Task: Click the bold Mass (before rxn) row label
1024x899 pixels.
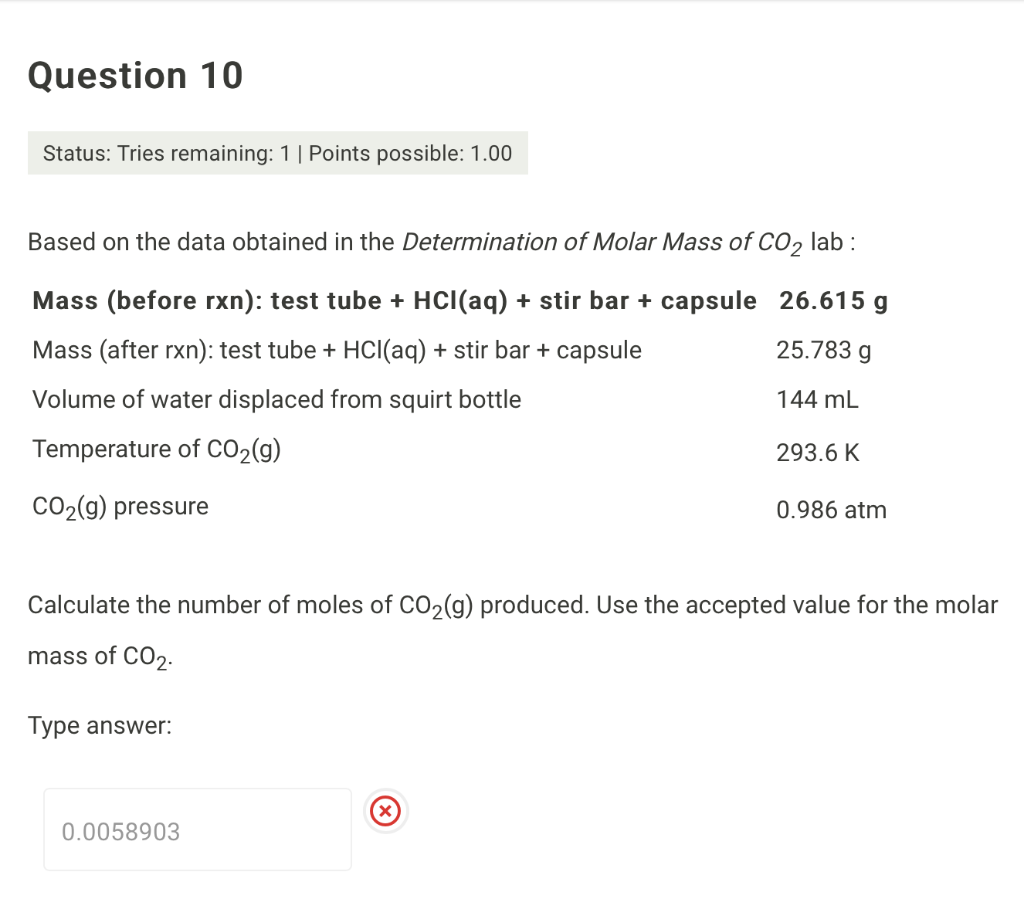Action: pos(393,300)
